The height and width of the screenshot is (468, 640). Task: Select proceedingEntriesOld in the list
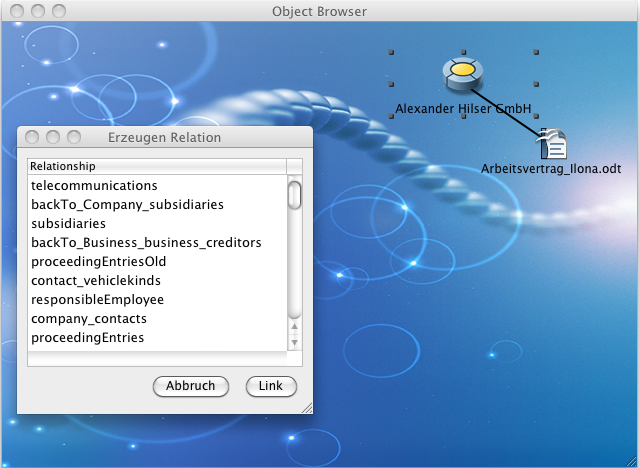tap(98, 262)
